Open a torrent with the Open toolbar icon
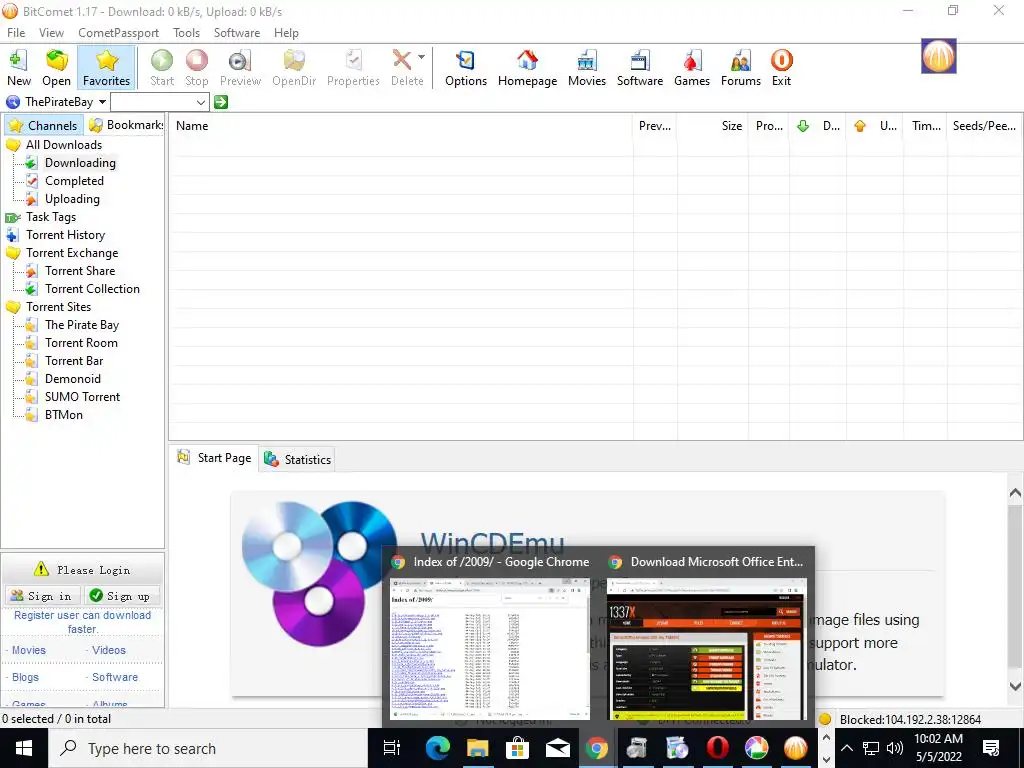This screenshot has height=768, width=1024. [56, 67]
